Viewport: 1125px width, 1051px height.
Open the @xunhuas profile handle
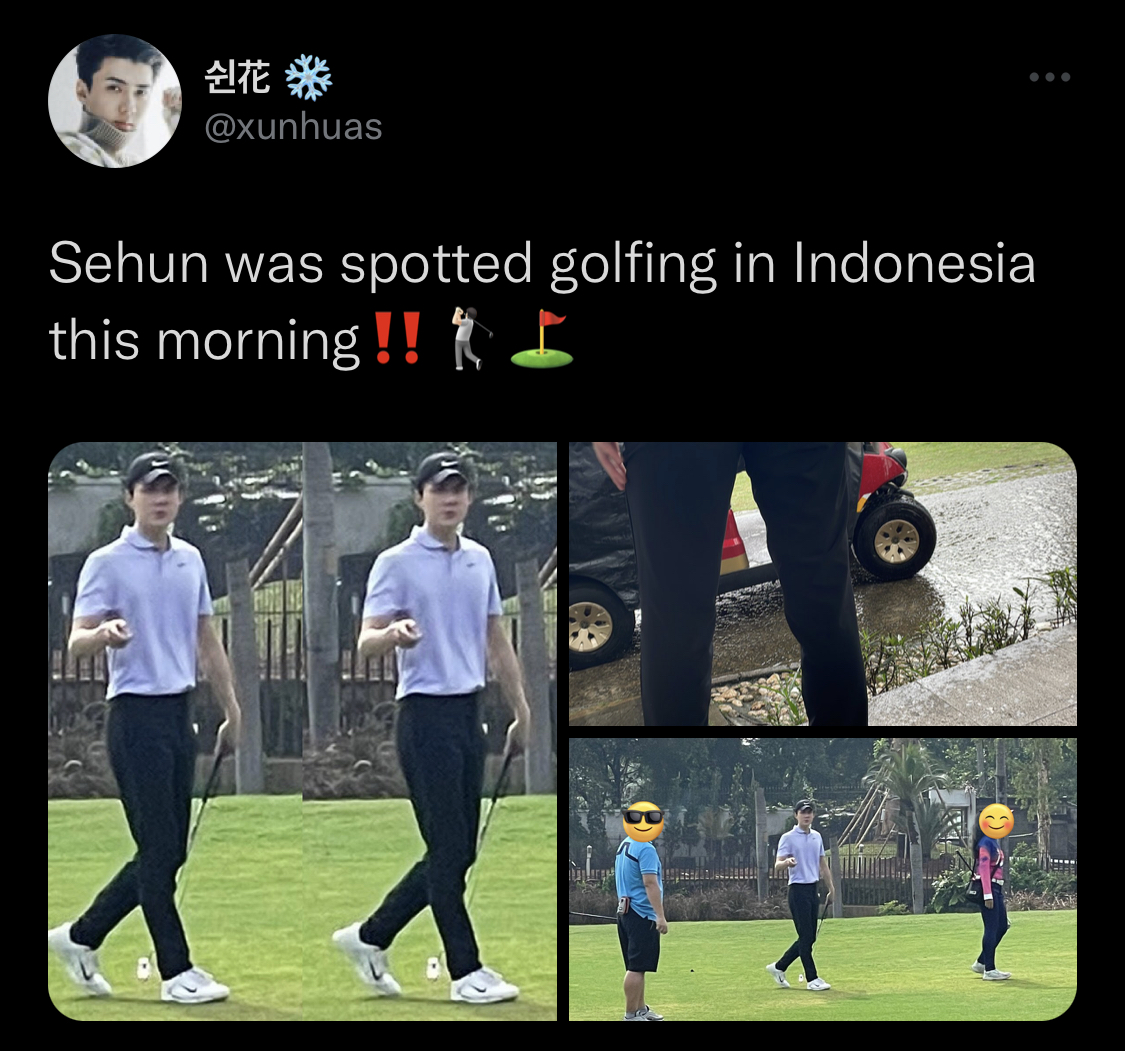pyautogui.click(x=293, y=127)
